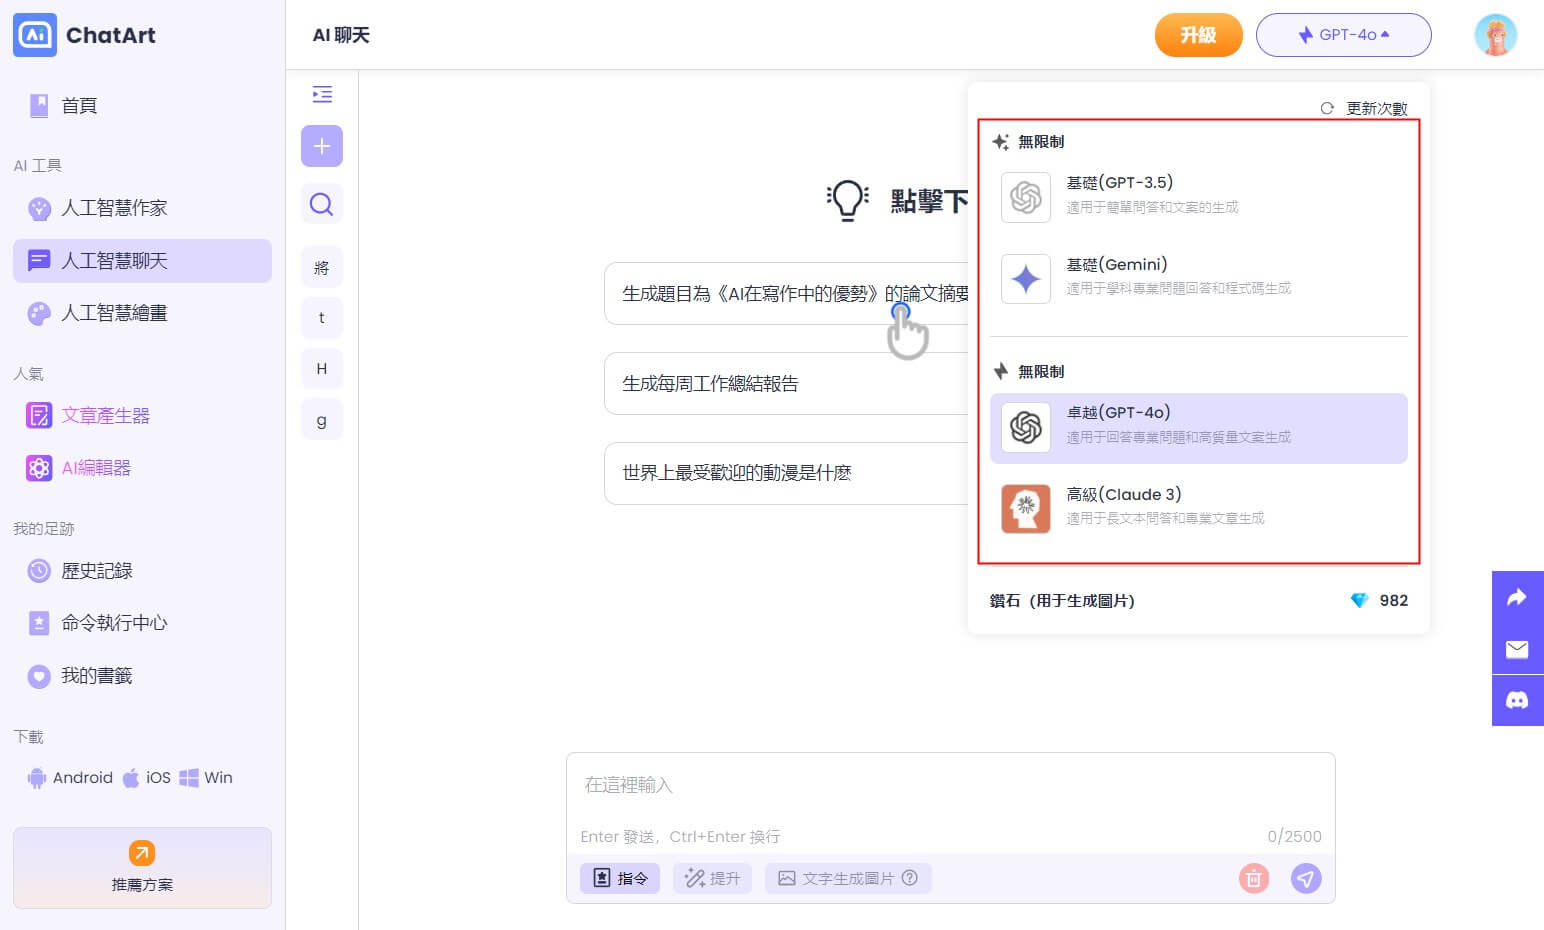Viewport: 1544px width, 930px height.
Task: Click the Claude 3 head icon
Action: pyautogui.click(x=1026, y=509)
